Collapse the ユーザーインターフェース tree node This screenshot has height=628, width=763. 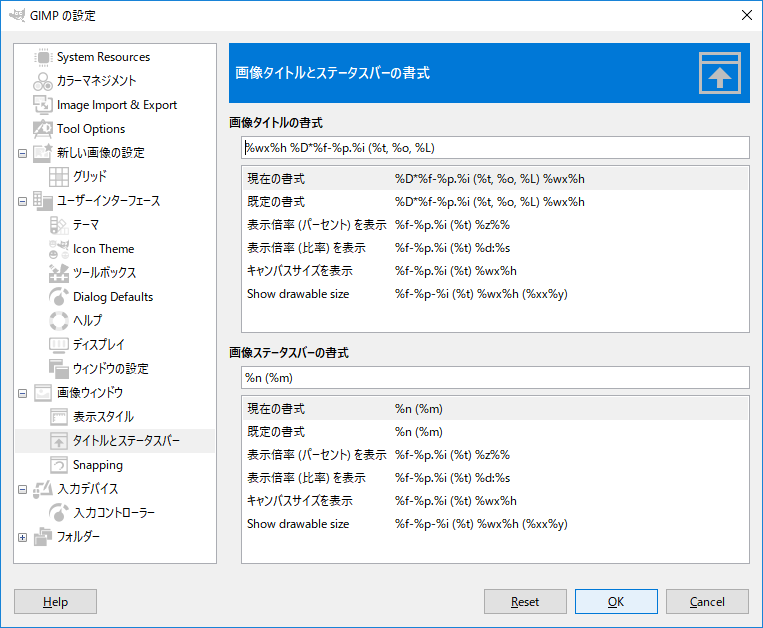coord(22,201)
